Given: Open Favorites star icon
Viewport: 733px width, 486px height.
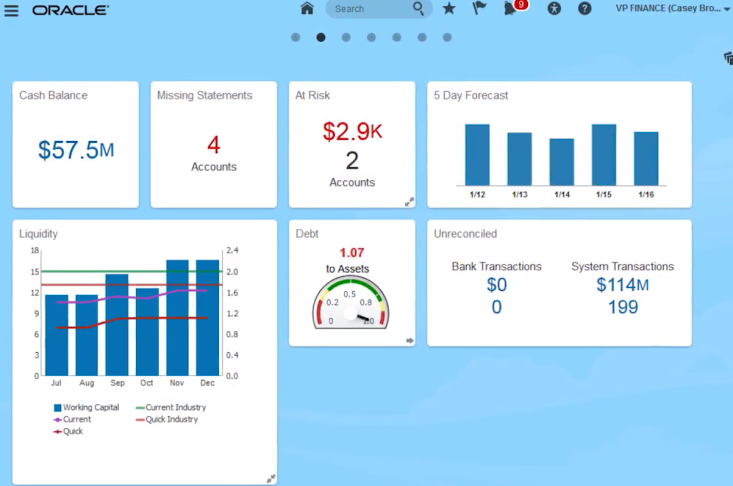Looking at the screenshot, I should (x=449, y=9).
